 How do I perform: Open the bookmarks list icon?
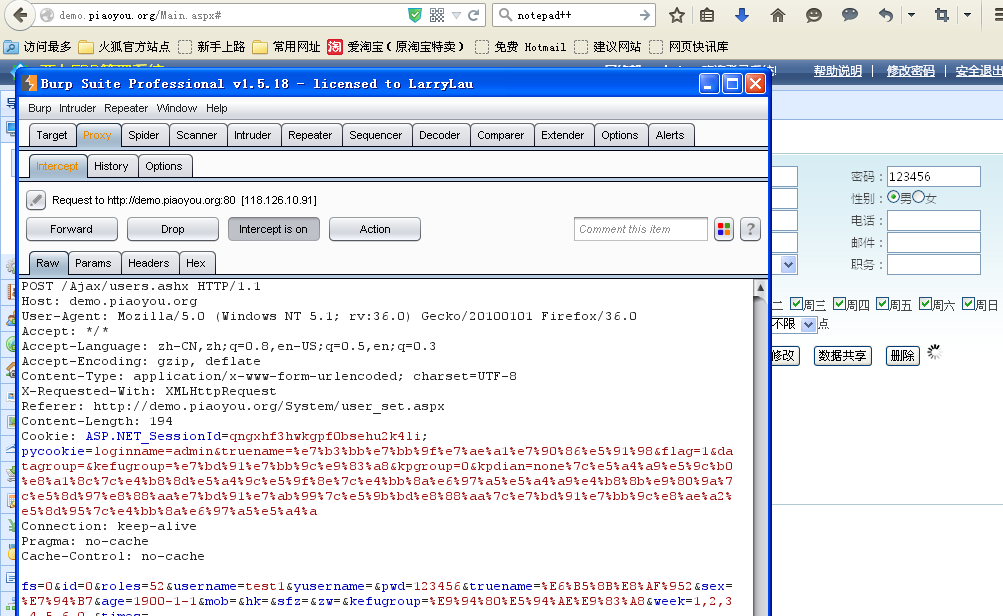(707, 15)
